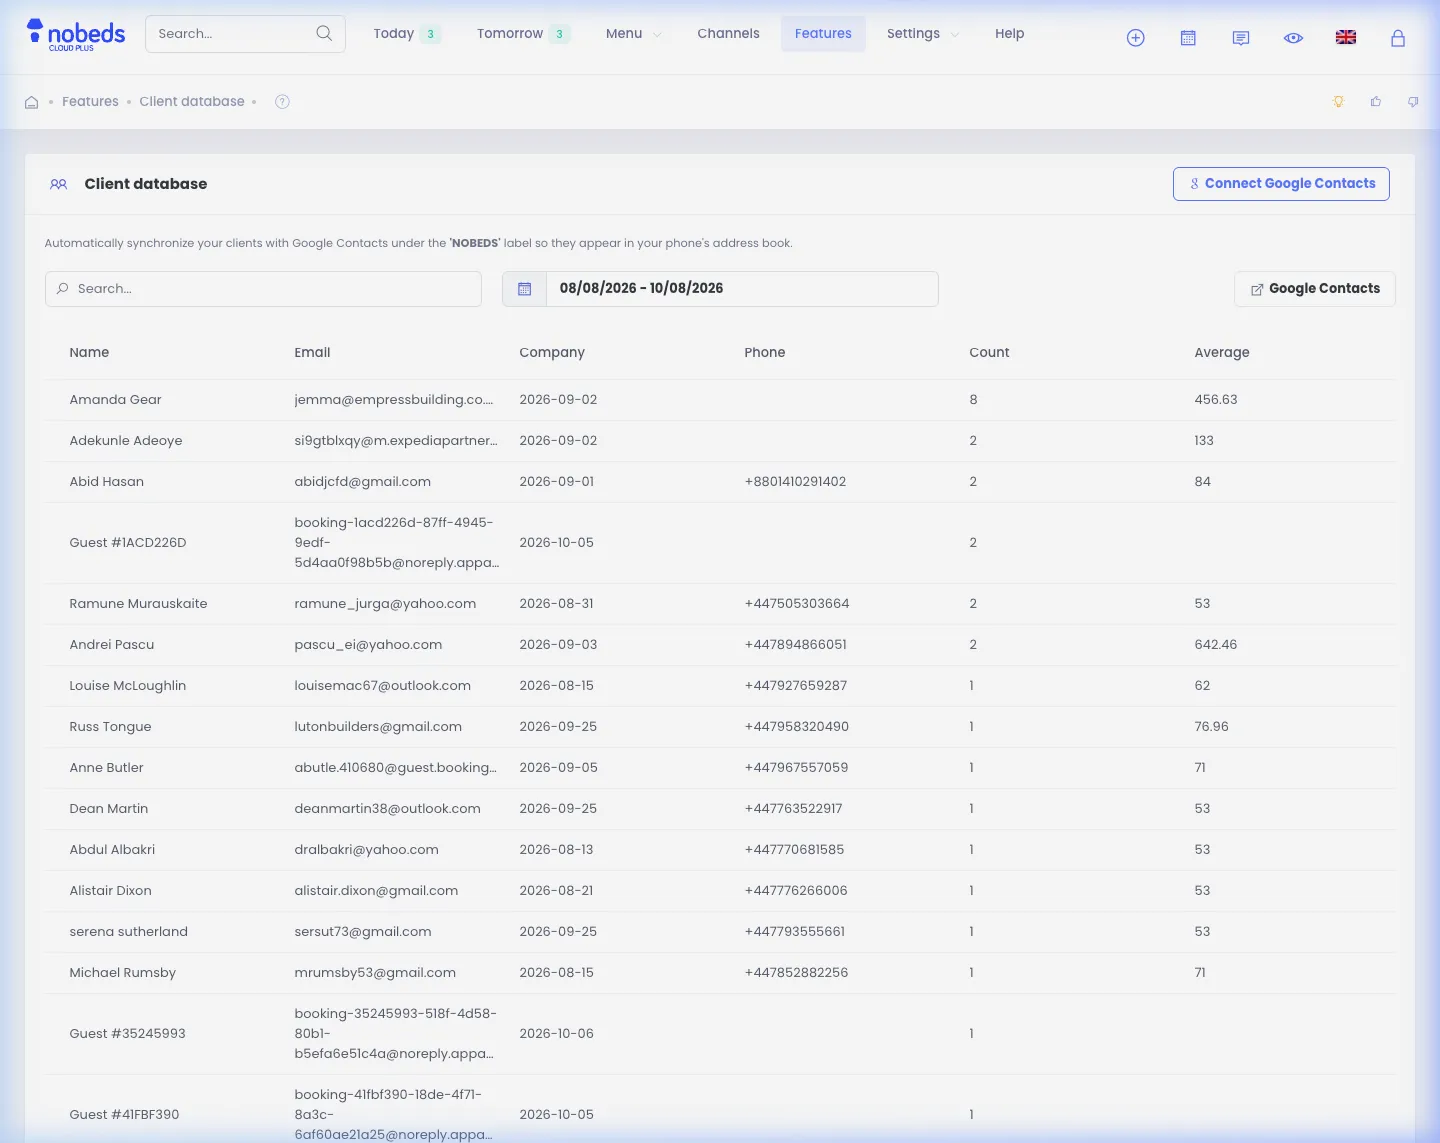Sort by the Name column header

coord(89,353)
